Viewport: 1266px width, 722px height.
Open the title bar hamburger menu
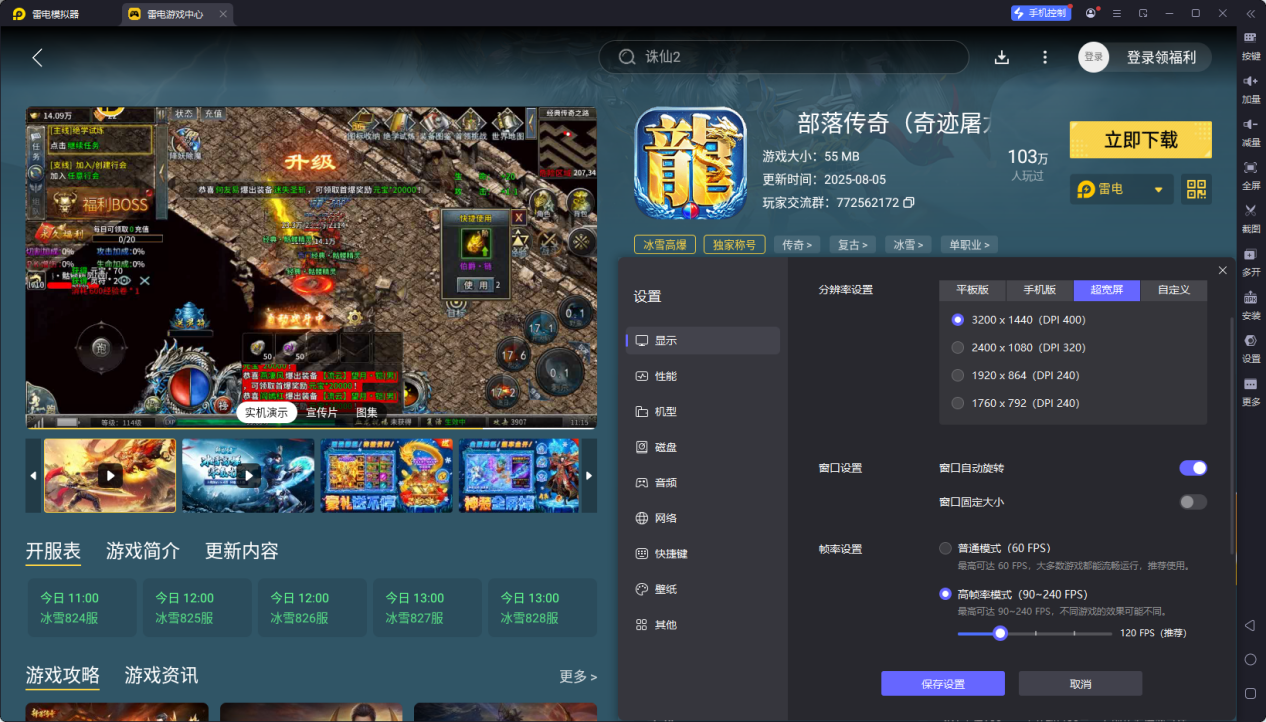pyautogui.click(x=1116, y=13)
